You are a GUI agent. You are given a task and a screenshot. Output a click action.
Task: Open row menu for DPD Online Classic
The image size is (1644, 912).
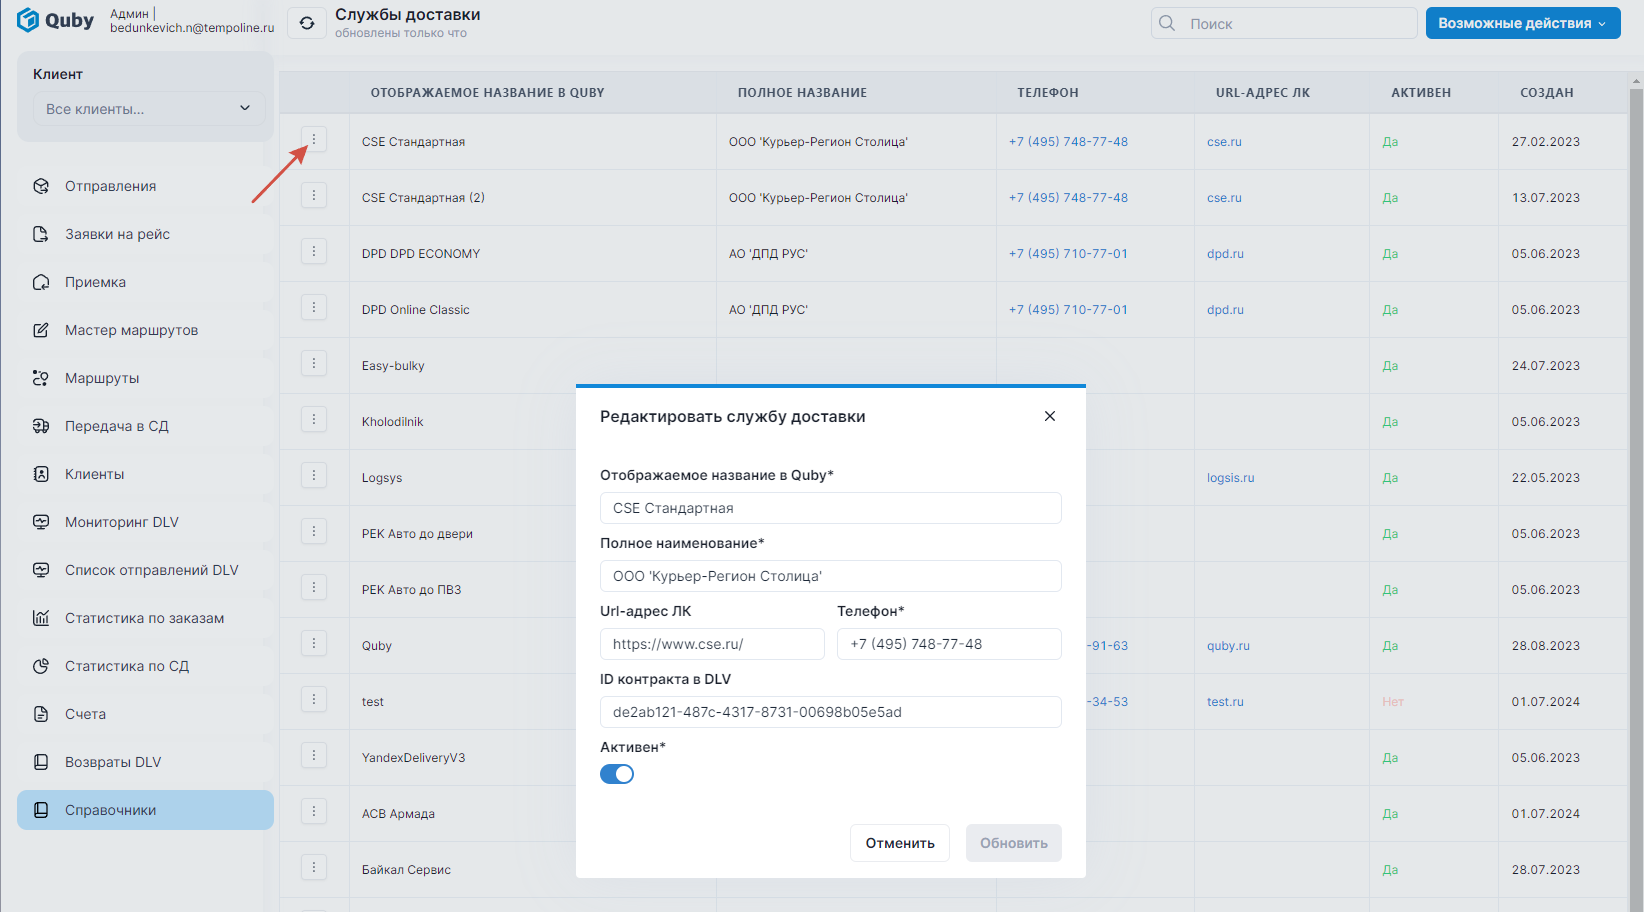(x=314, y=308)
